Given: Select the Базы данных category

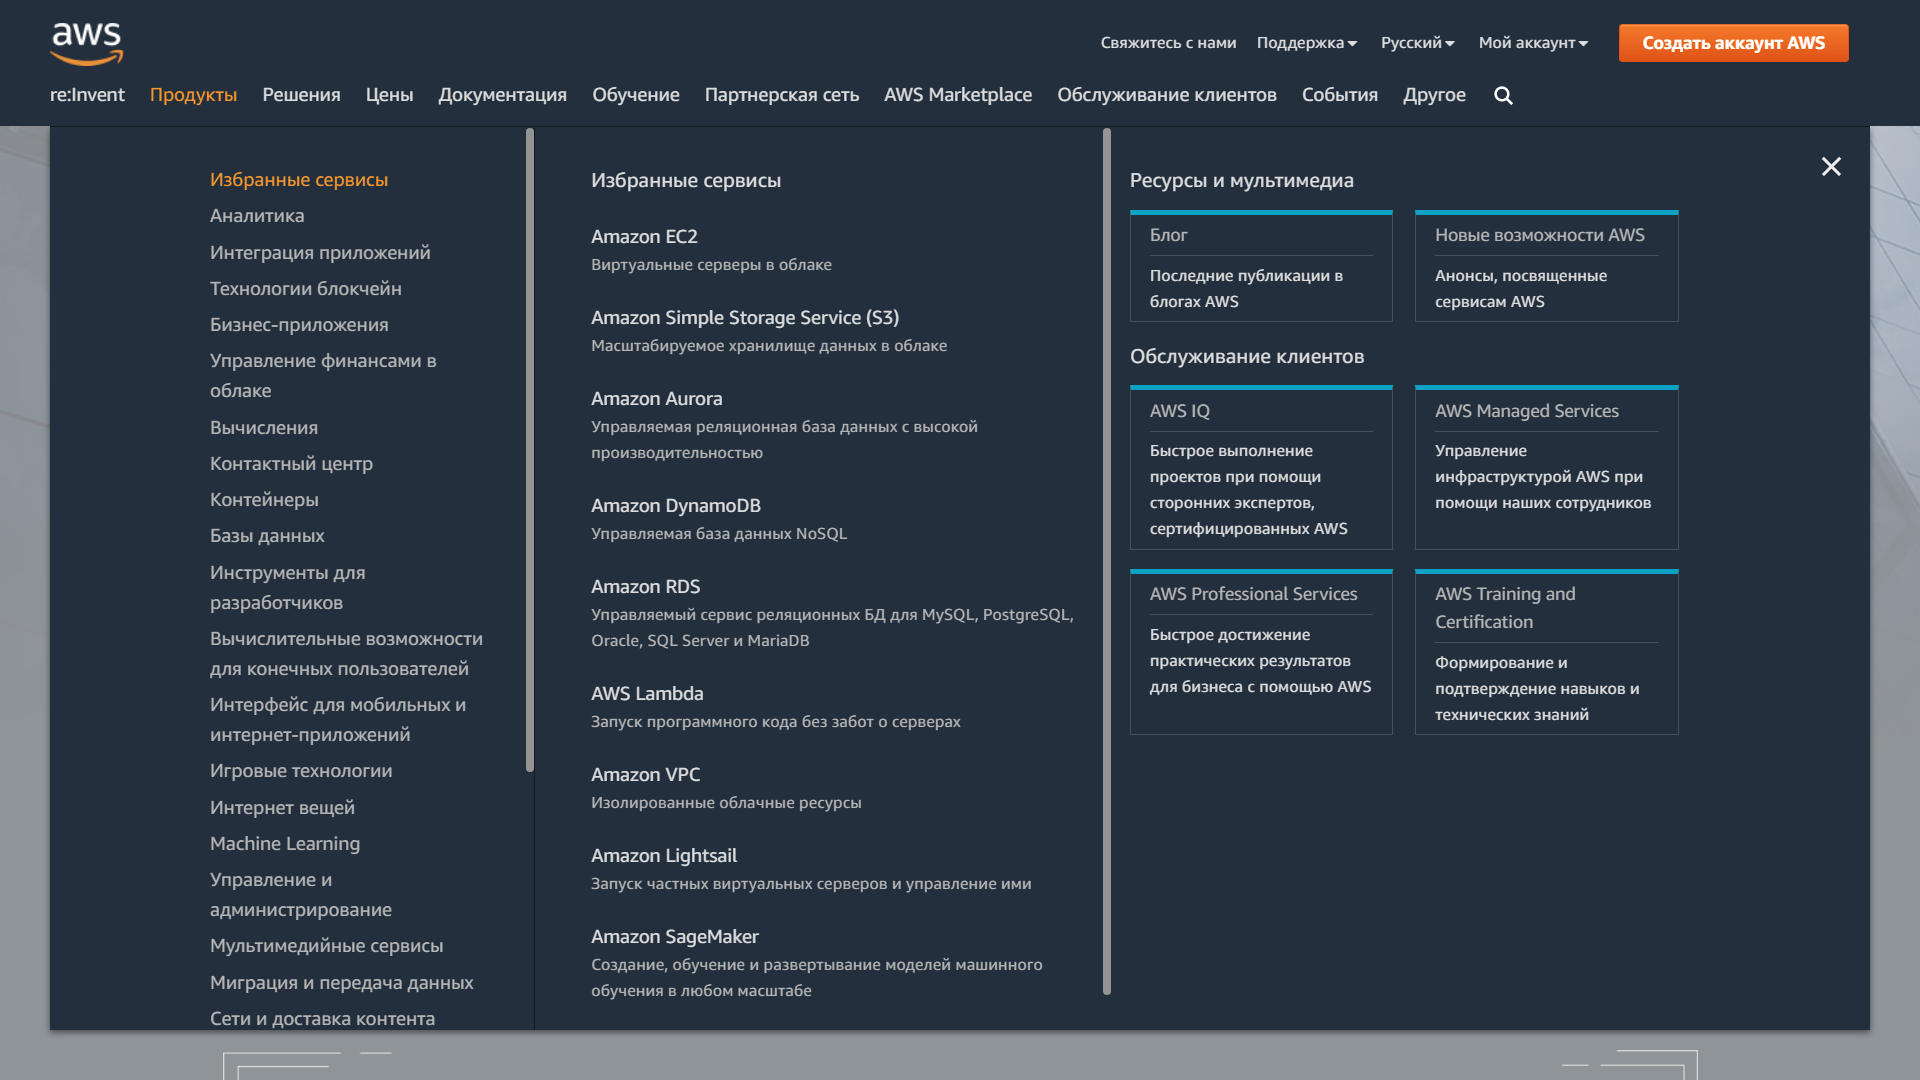Looking at the screenshot, I should point(267,536).
